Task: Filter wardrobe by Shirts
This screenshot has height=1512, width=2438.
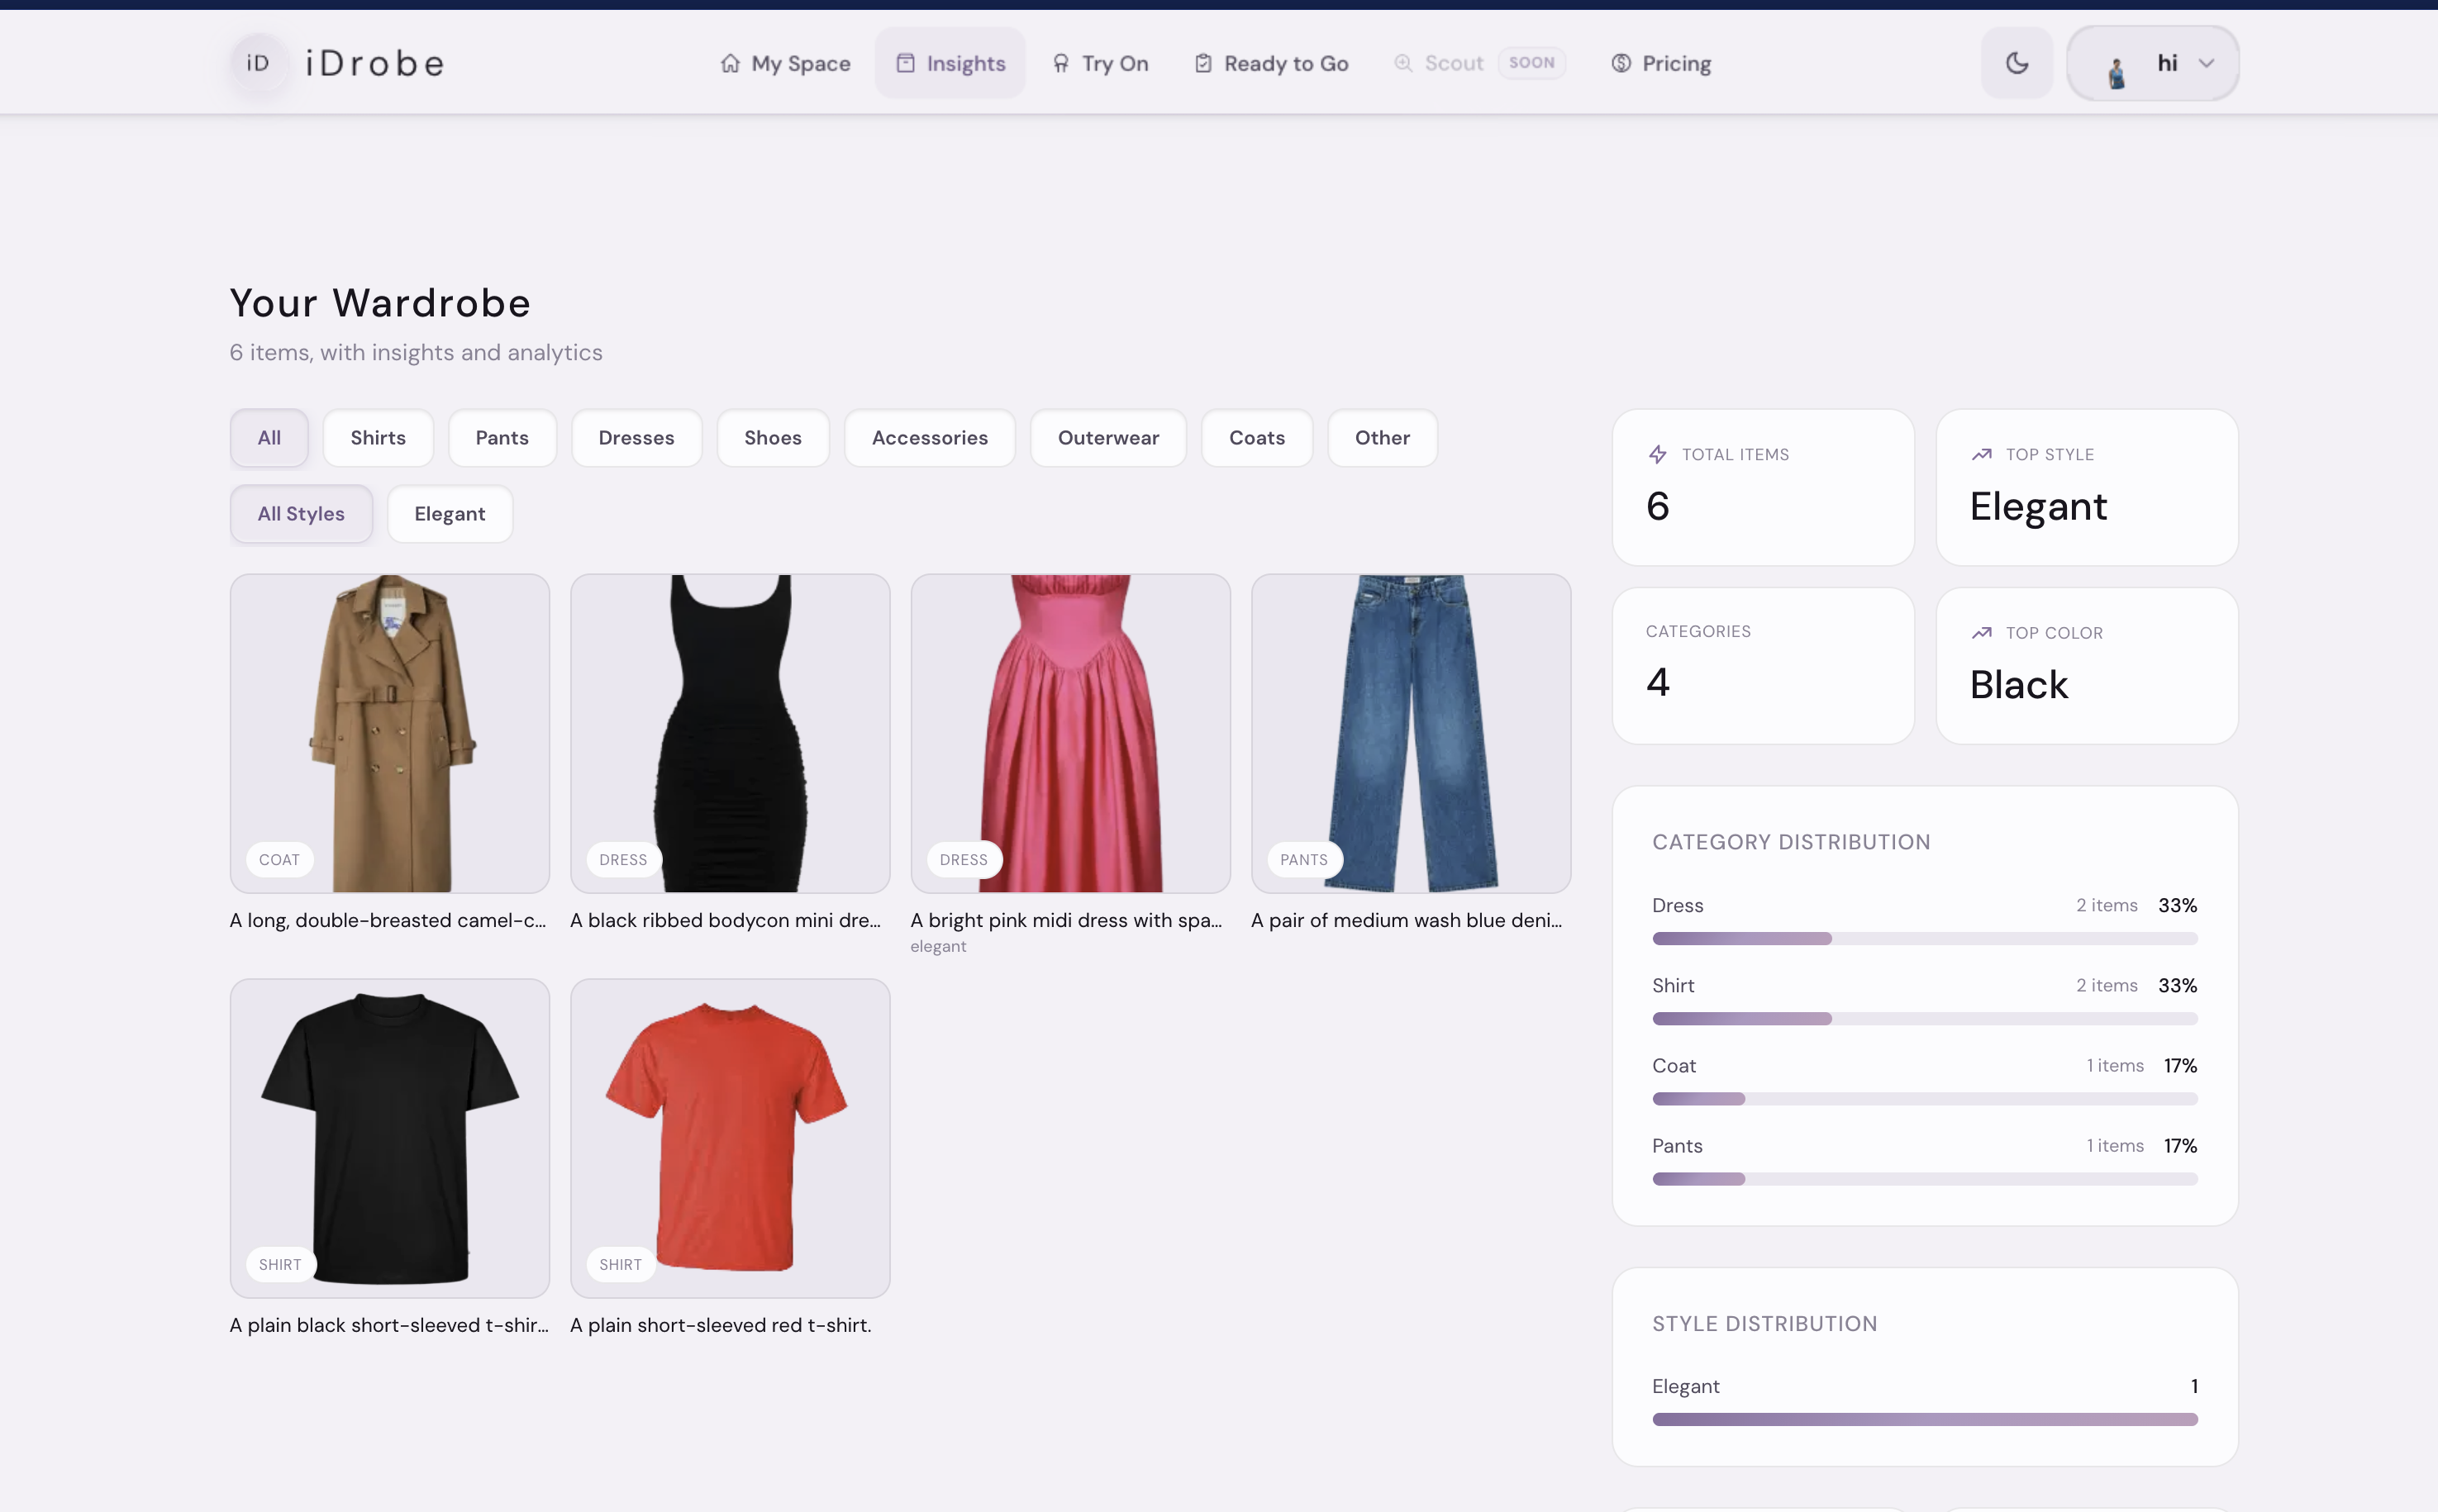Action: (378, 438)
